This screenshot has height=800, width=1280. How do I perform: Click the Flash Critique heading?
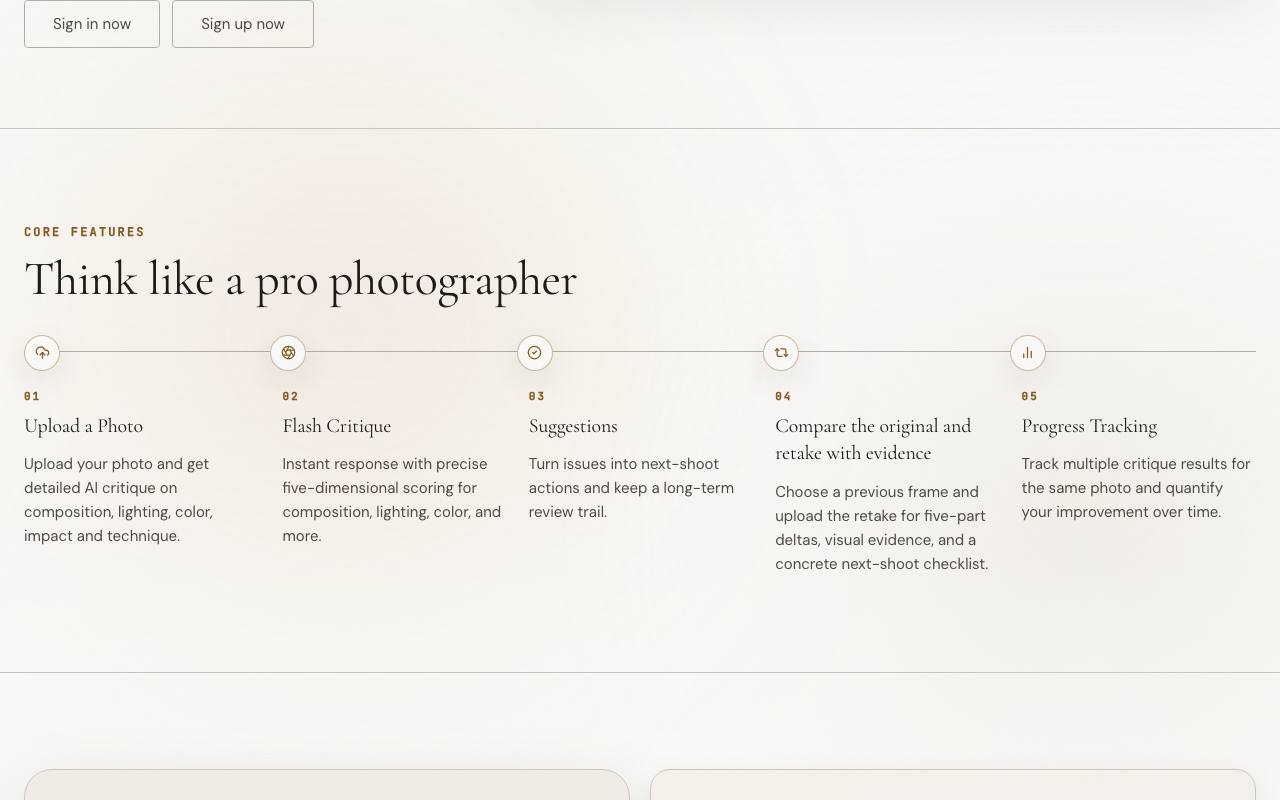pyautogui.click(x=337, y=426)
